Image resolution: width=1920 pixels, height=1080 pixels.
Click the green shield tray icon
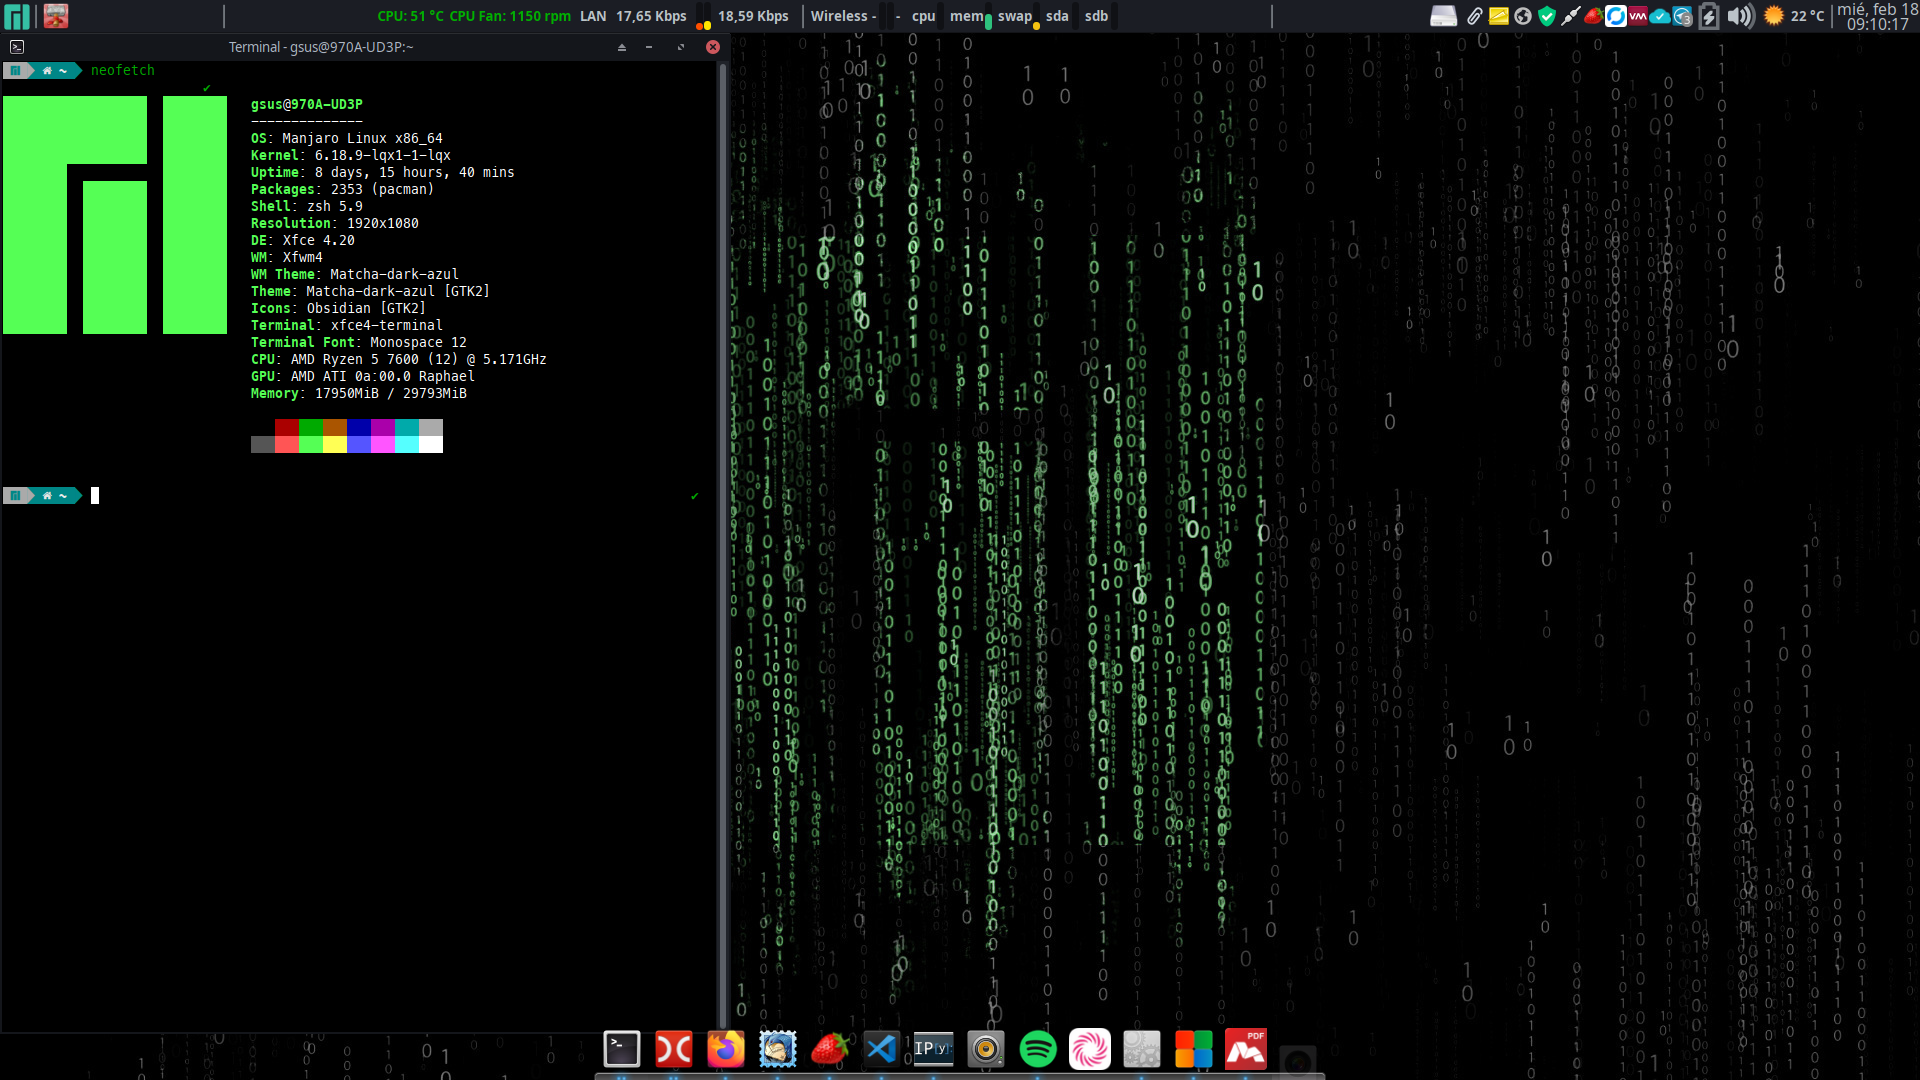click(x=1547, y=16)
